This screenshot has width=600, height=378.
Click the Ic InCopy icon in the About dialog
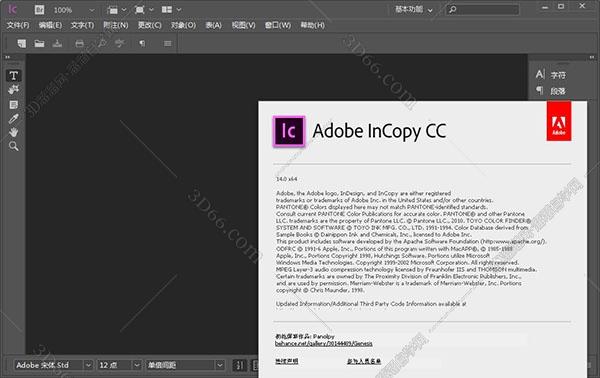(289, 131)
